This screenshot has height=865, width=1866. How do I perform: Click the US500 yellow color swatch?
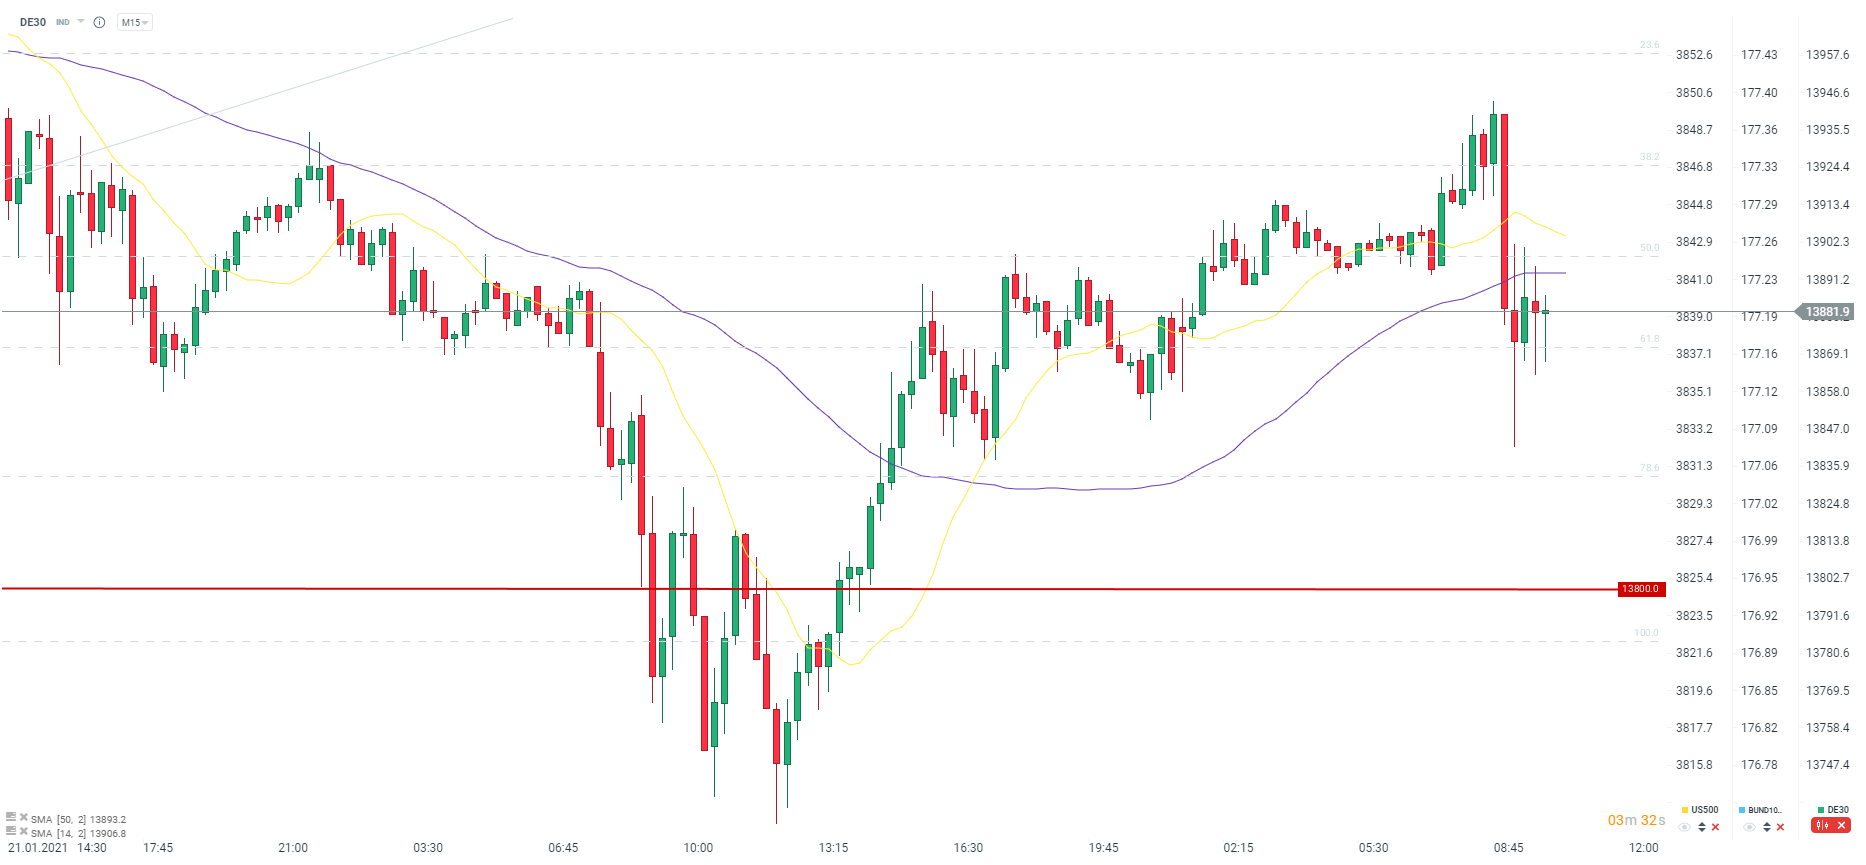pyautogui.click(x=1685, y=810)
